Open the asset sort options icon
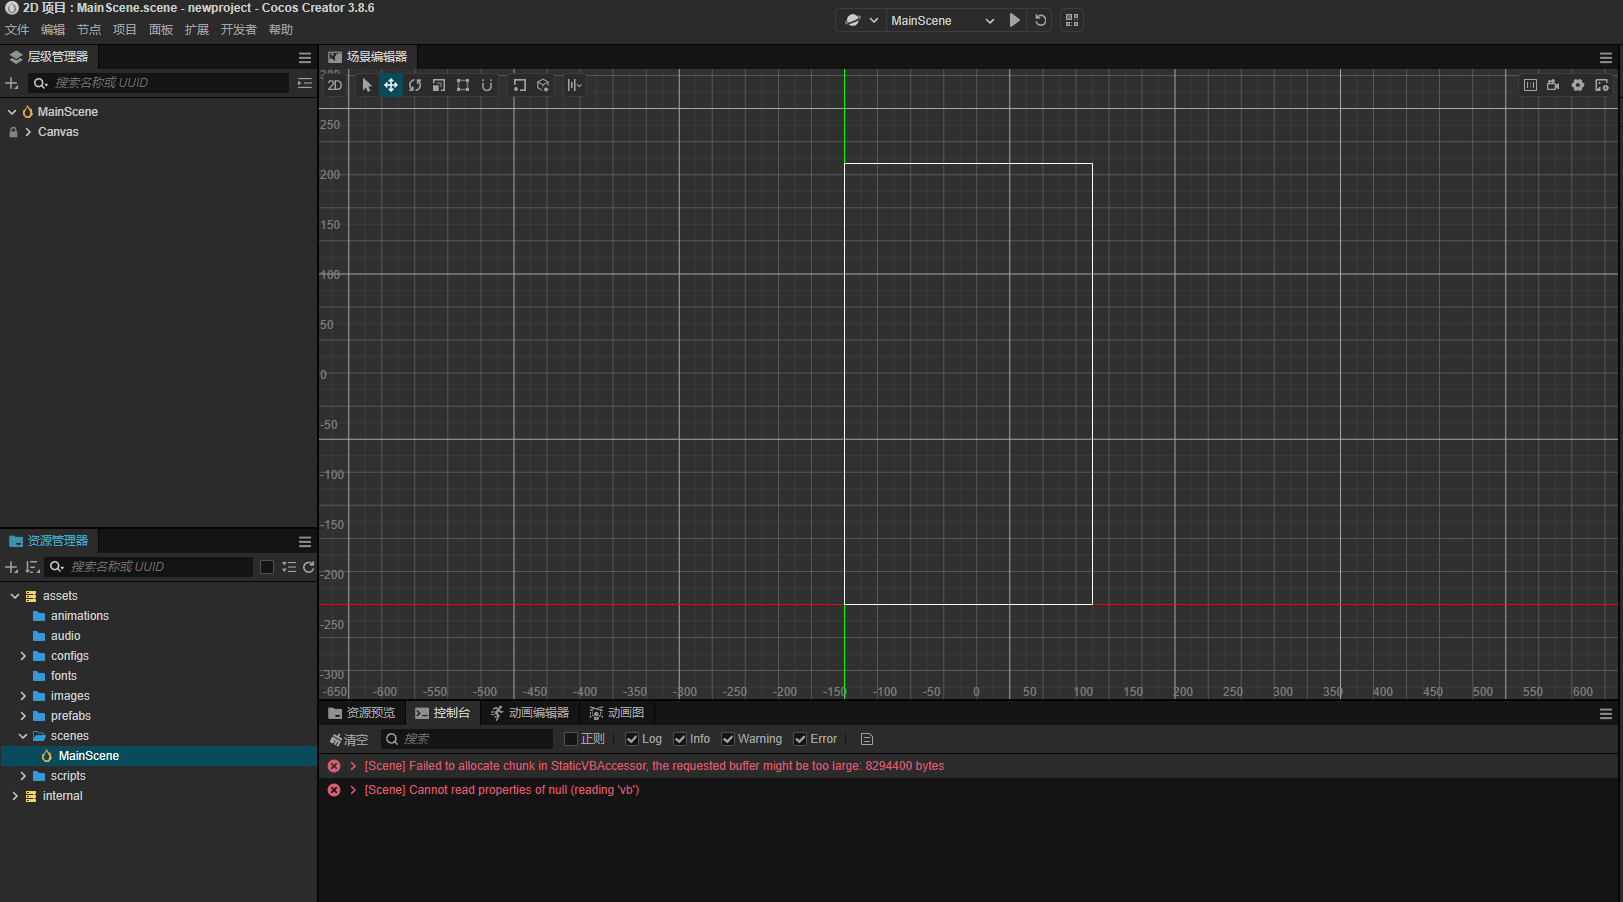 pos(32,567)
